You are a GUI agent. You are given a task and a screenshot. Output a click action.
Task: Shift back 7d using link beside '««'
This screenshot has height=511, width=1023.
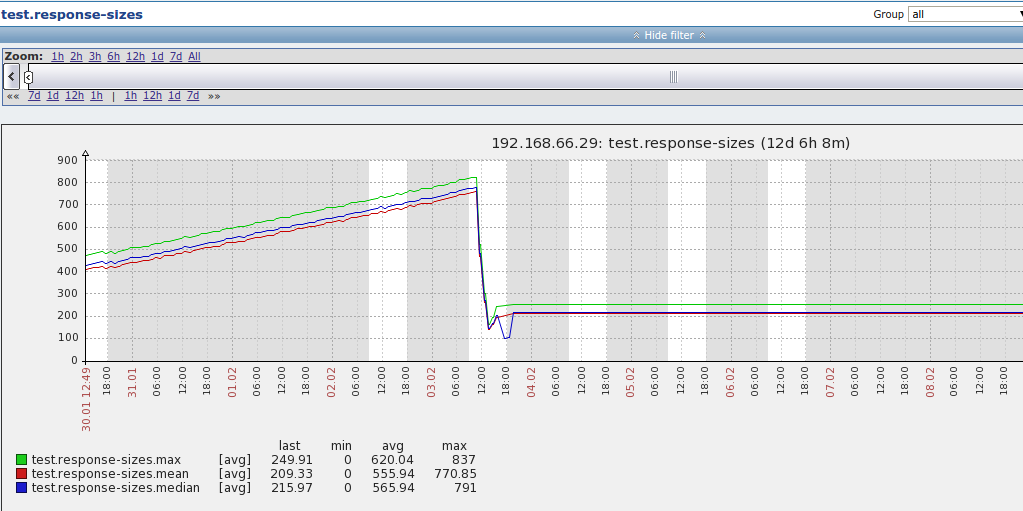[35, 95]
